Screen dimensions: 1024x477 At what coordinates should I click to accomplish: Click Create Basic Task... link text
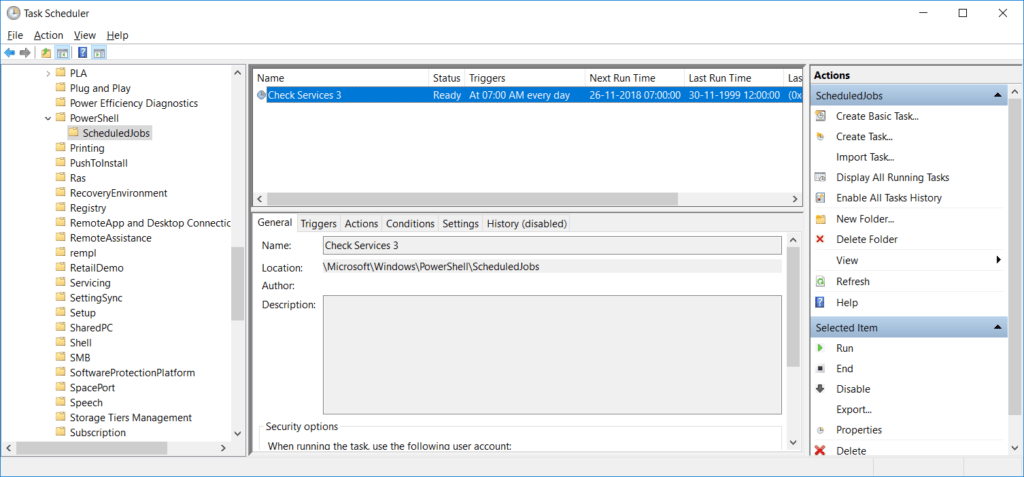[877, 116]
